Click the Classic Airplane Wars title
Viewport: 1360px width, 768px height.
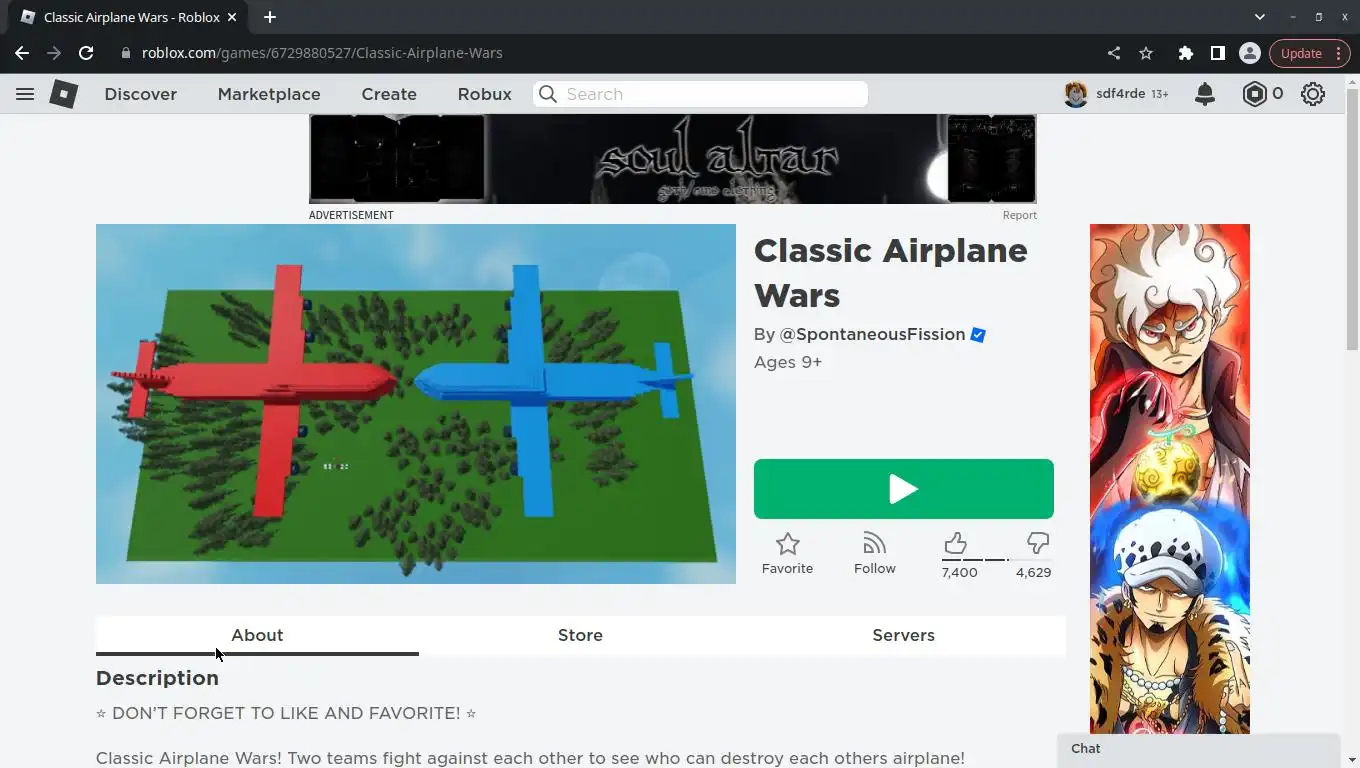coord(891,273)
